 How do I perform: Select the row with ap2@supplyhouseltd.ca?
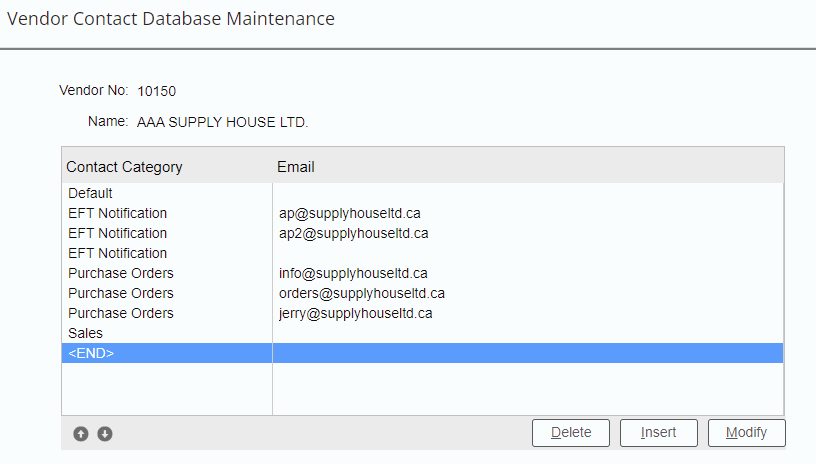(353, 233)
